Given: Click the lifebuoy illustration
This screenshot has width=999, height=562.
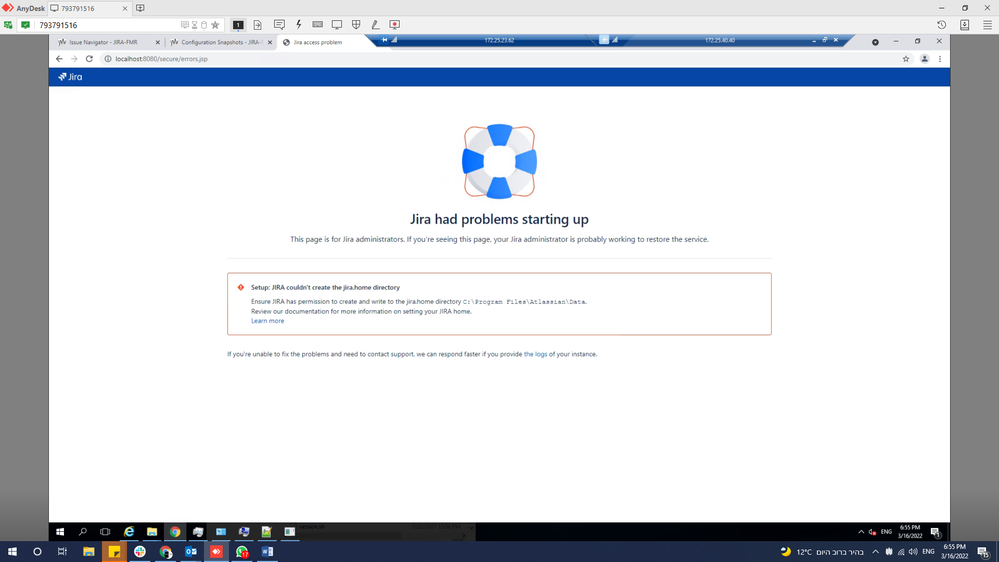Looking at the screenshot, I should [500, 161].
